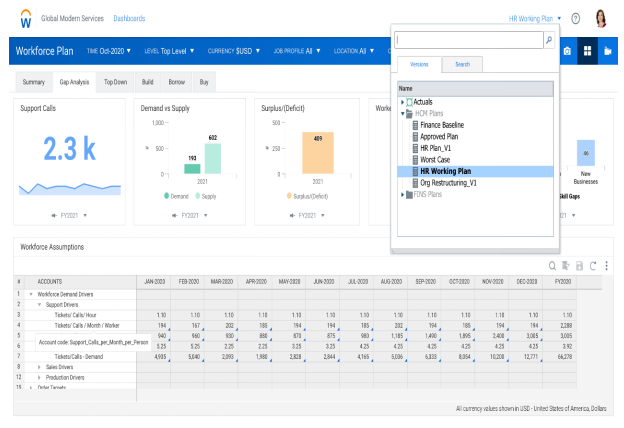This screenshot has width=624, height=428.
Task: Switch to the Summary tab
Action: click(33, 82)
